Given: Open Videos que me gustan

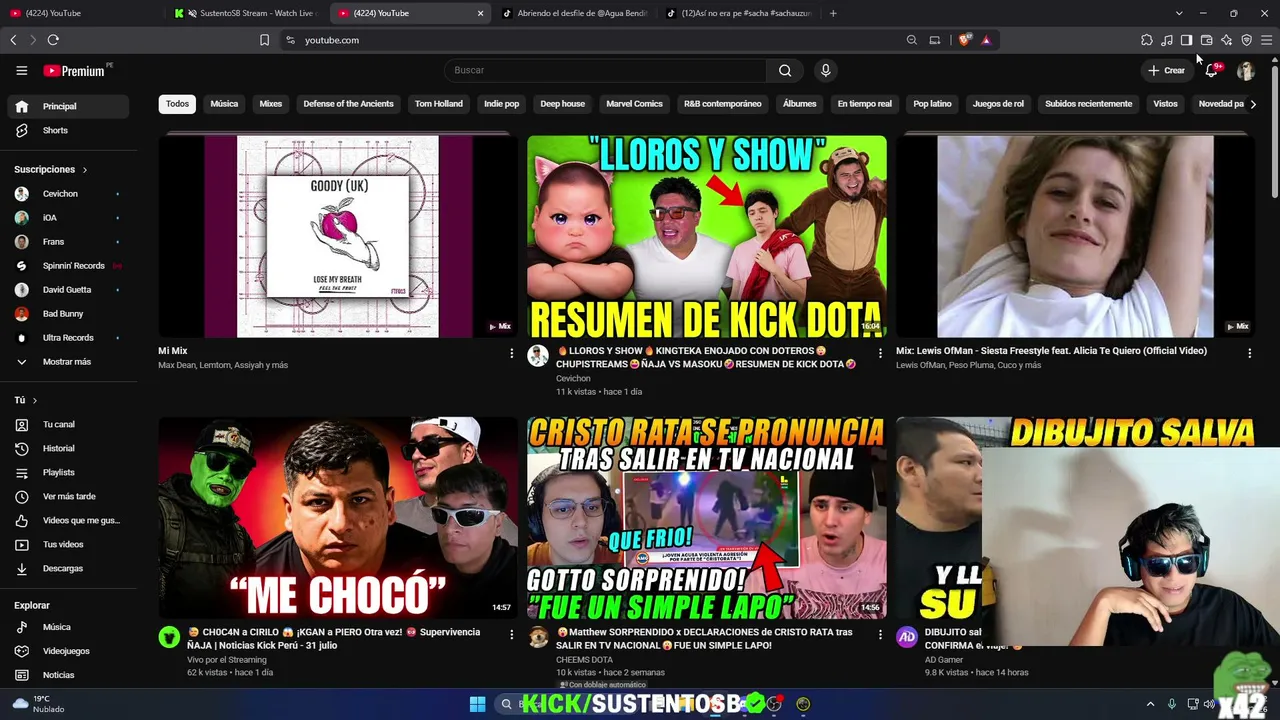Looking at the screenshot, I should pyautogui.click(x=68, y=520).
